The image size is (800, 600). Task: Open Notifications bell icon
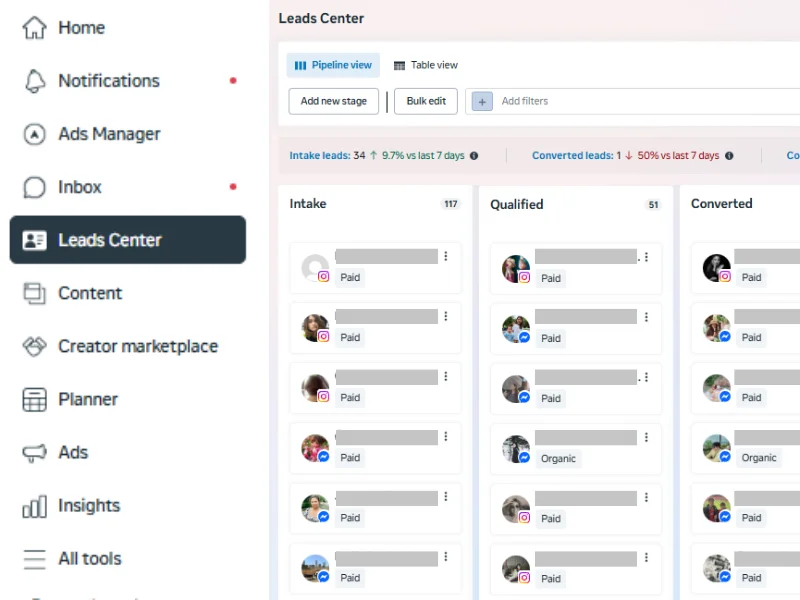[x=34, y=81]
